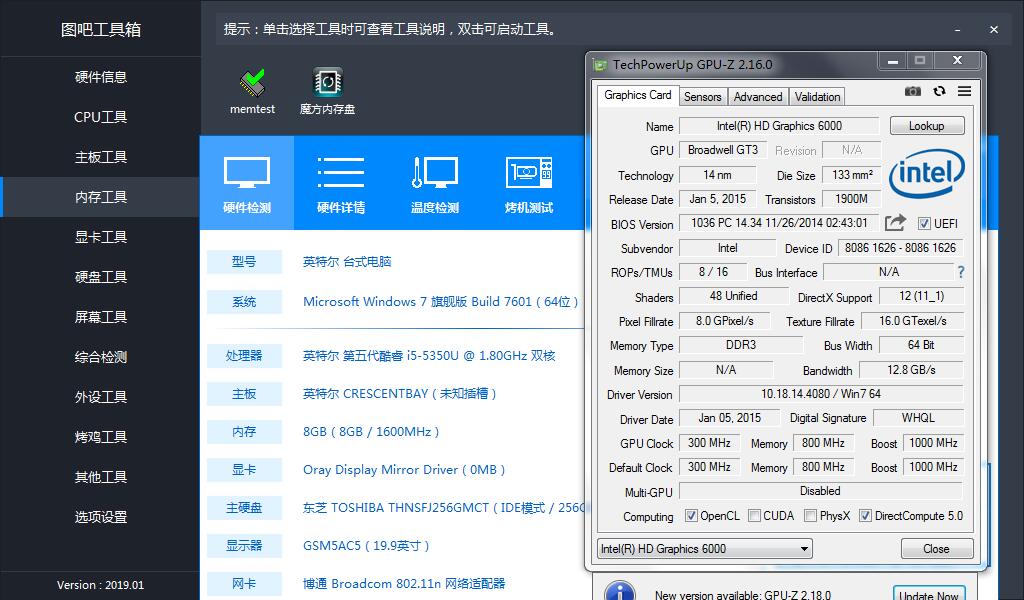
Task: Close the 图吧工具箱 window
Action: pyautogui.click(x=994, y=30)
